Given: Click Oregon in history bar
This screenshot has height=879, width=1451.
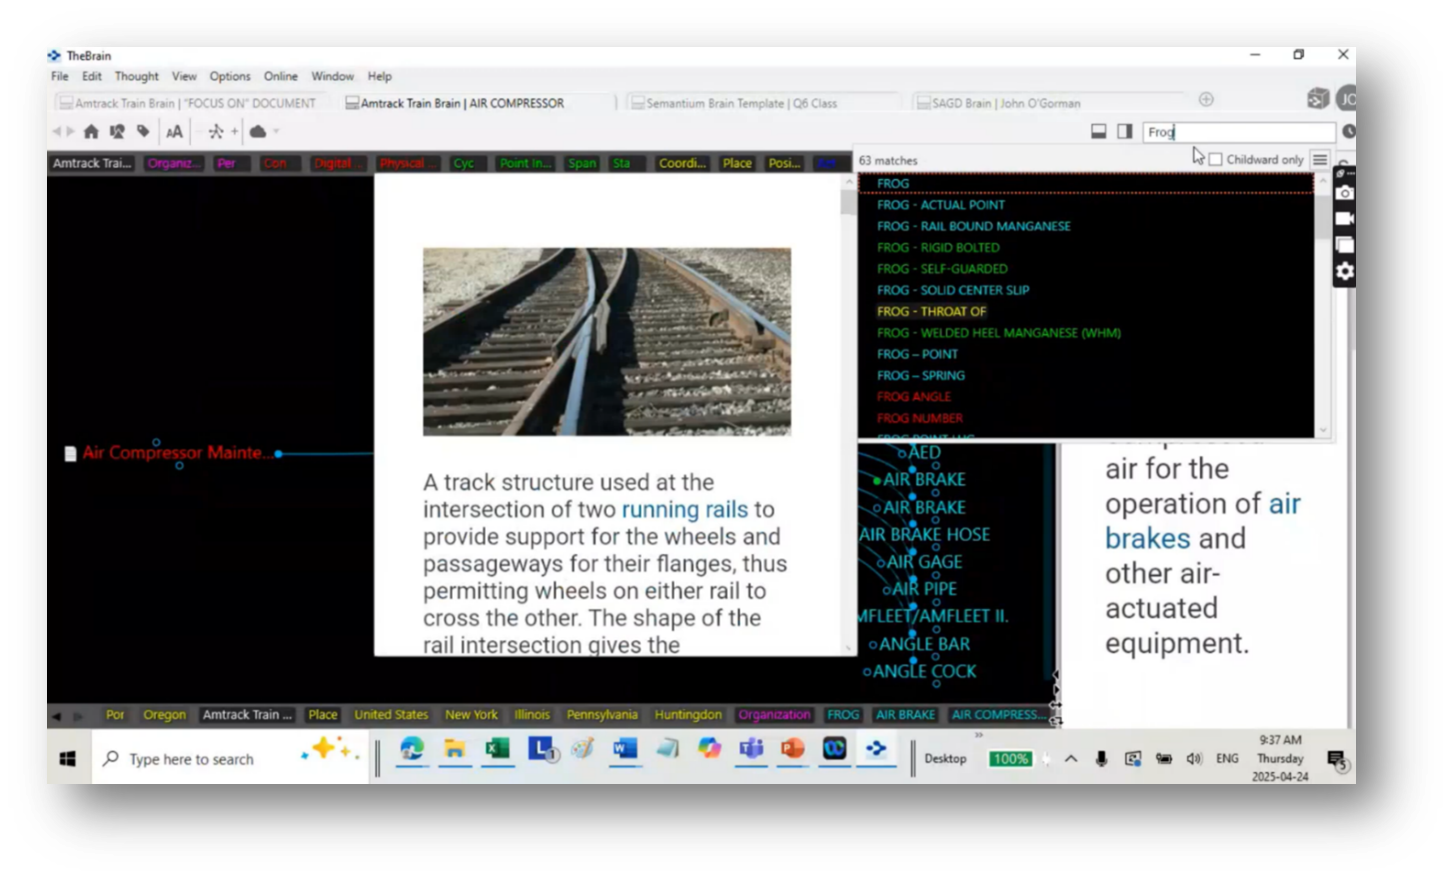Looking at the screenshot, I should click(165, 715).
